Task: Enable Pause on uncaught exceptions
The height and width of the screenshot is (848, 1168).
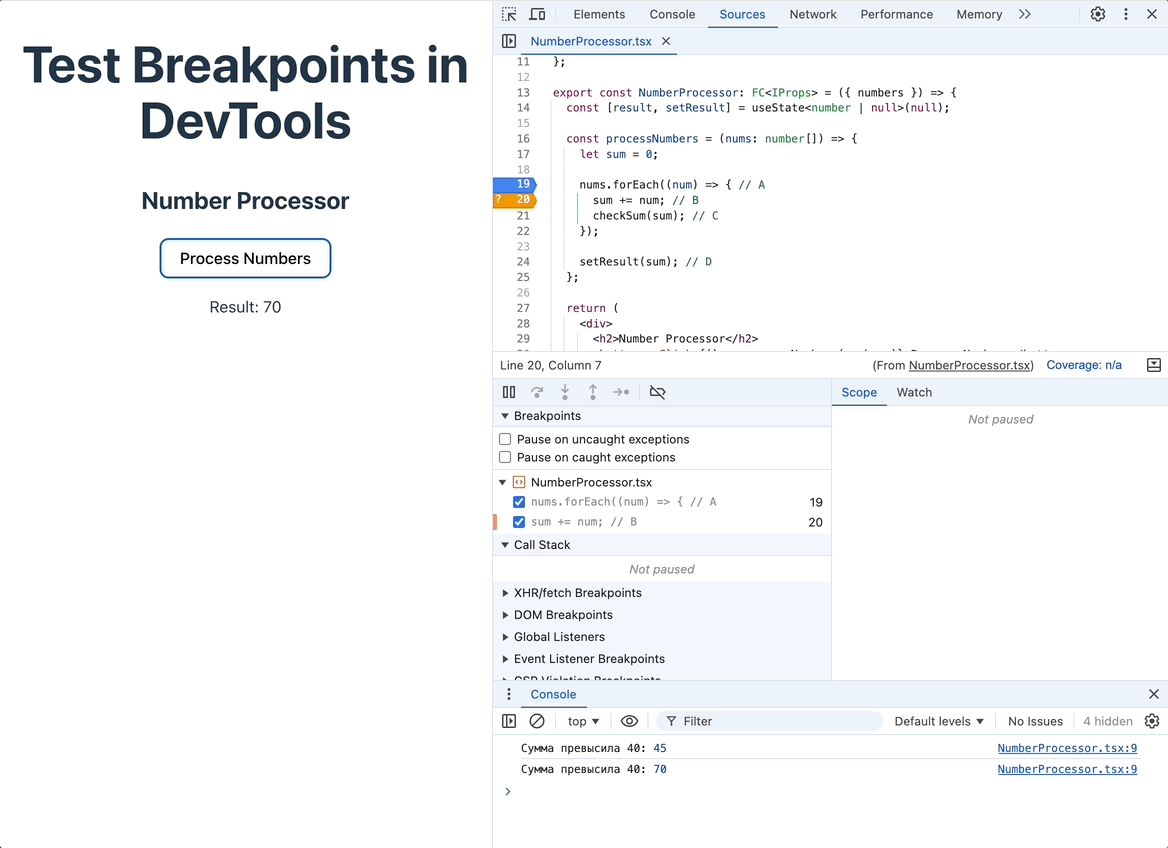Action: pos(505,440)
